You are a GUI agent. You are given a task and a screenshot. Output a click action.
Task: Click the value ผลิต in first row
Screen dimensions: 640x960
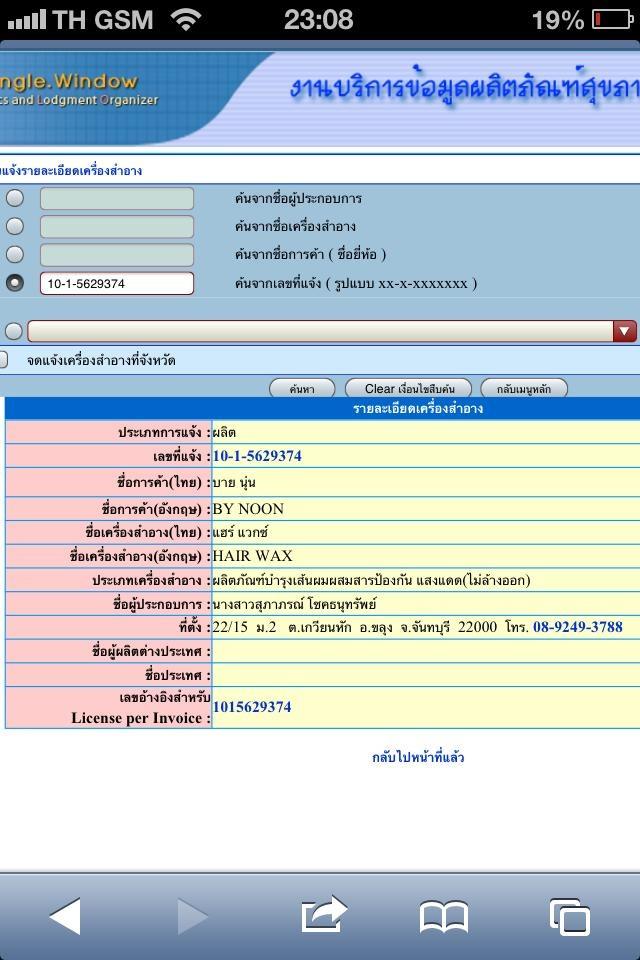(224, 432)
